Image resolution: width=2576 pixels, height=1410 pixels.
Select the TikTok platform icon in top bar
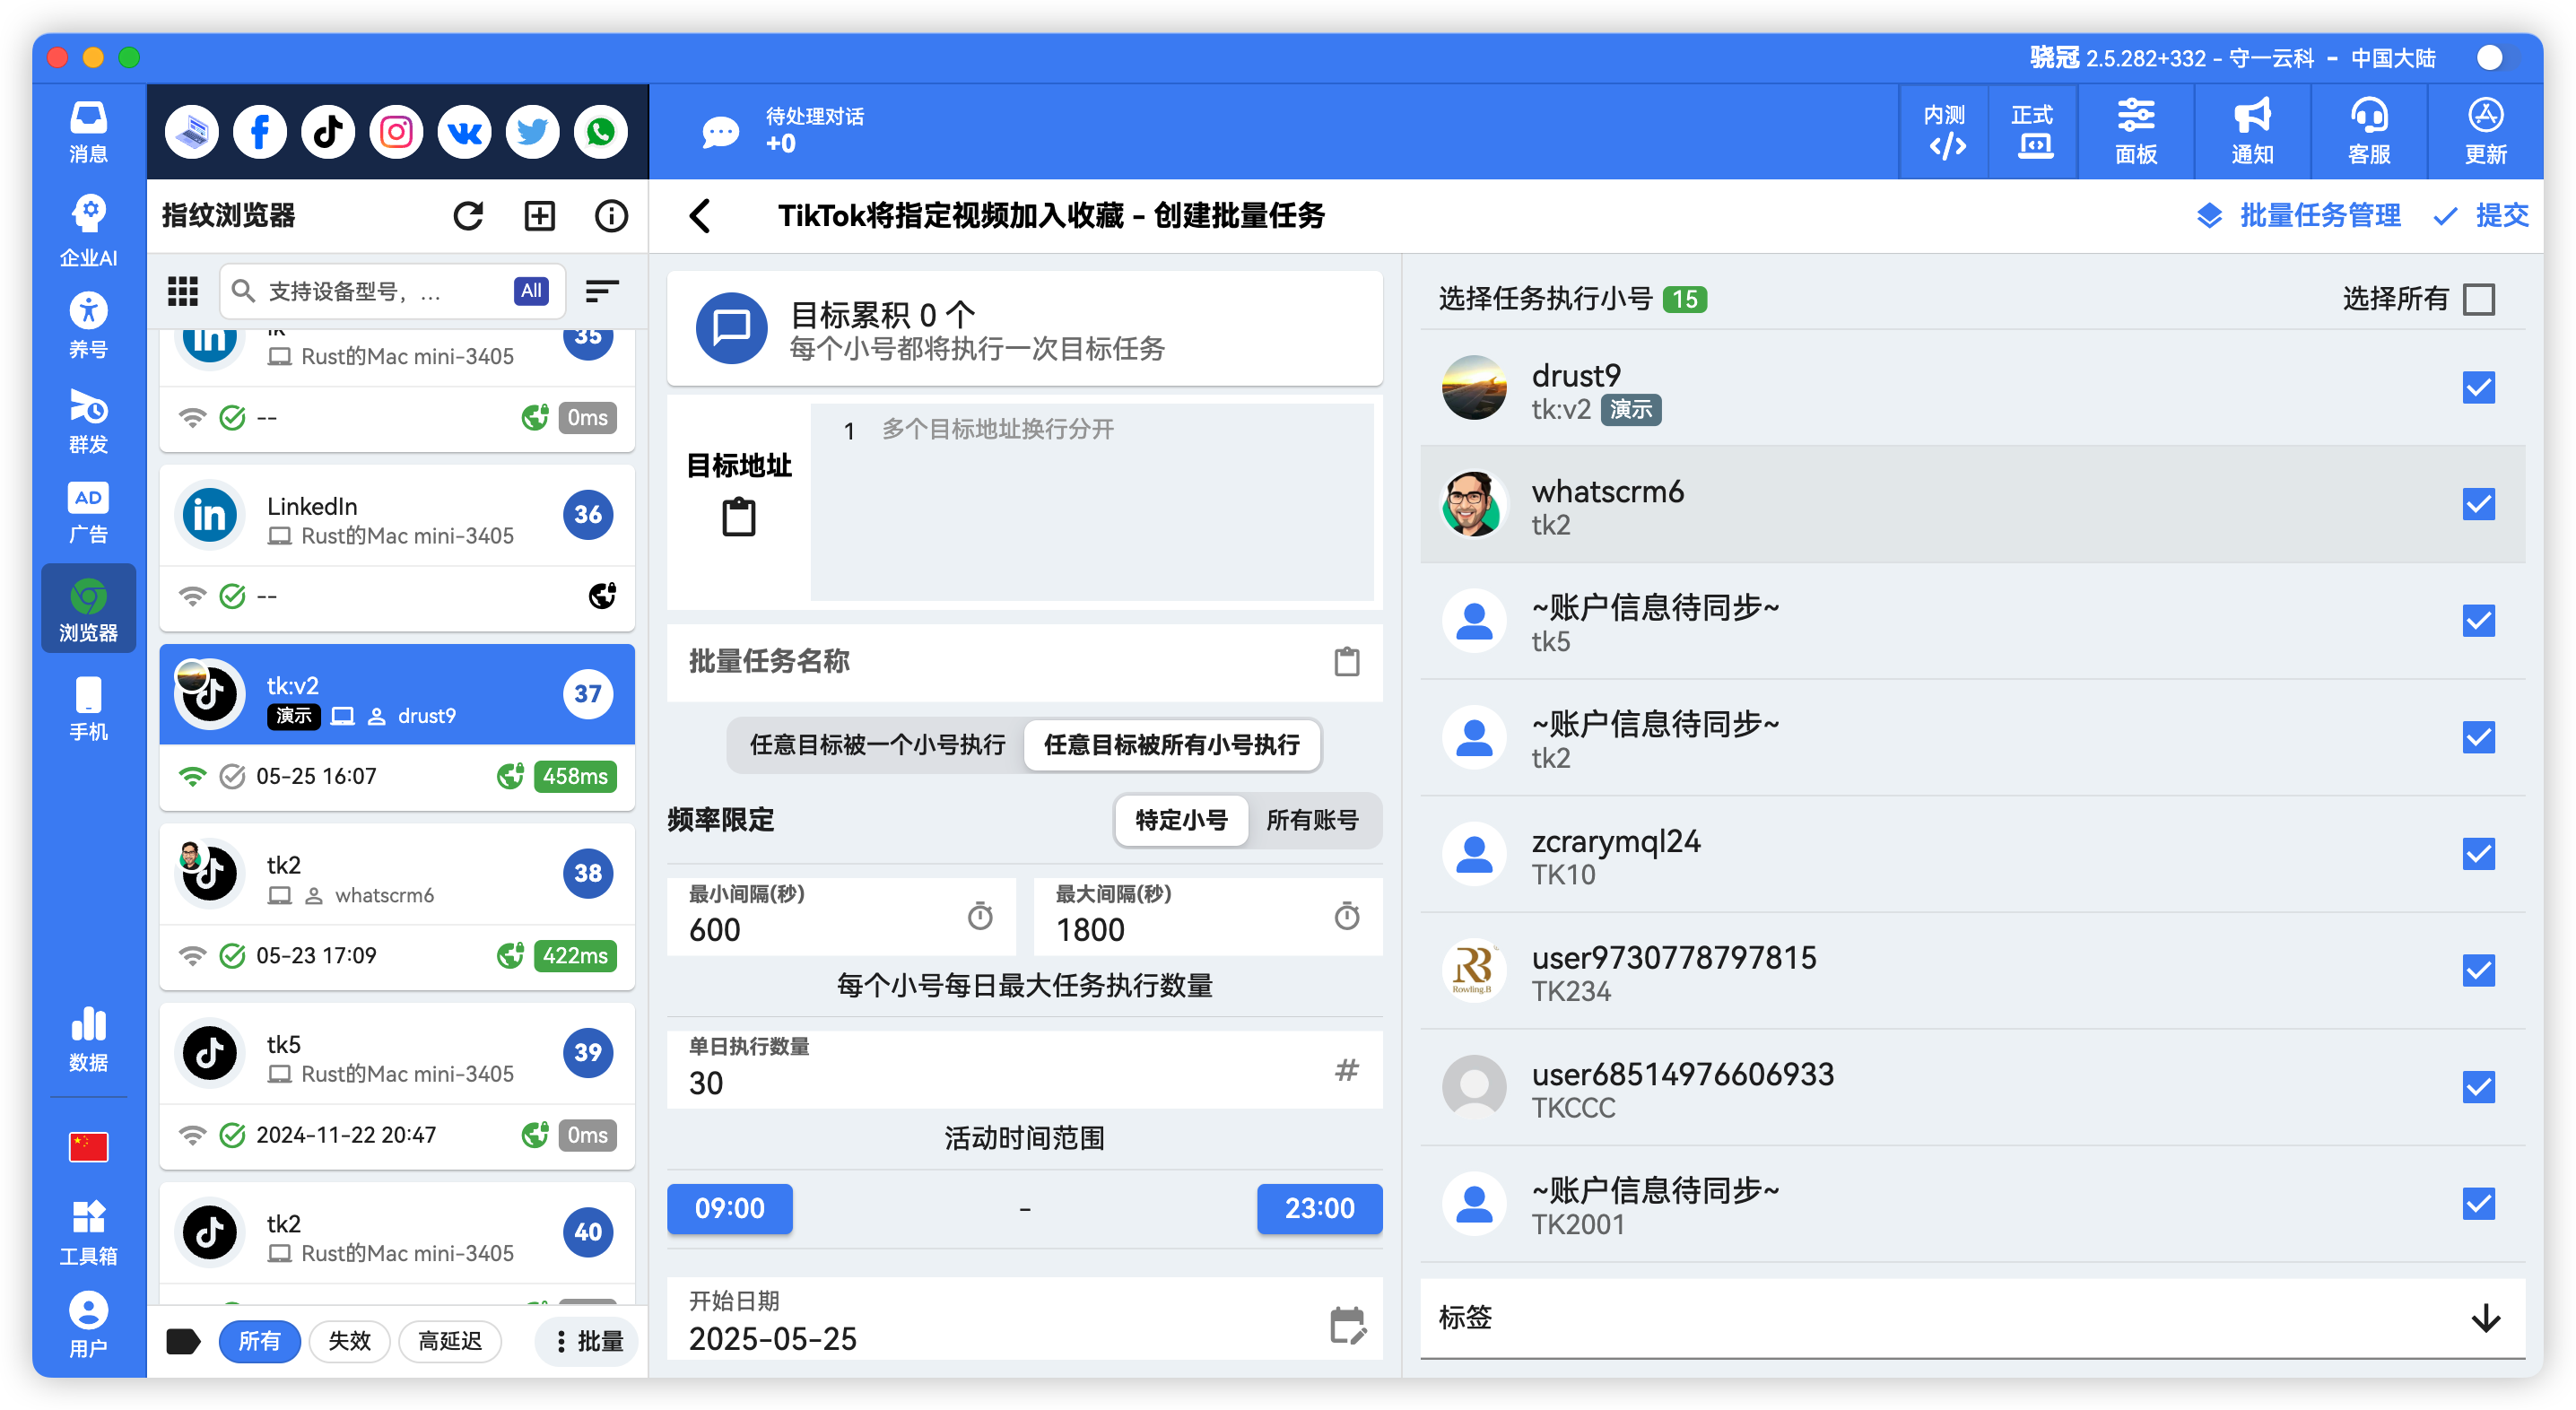(327, 131)
